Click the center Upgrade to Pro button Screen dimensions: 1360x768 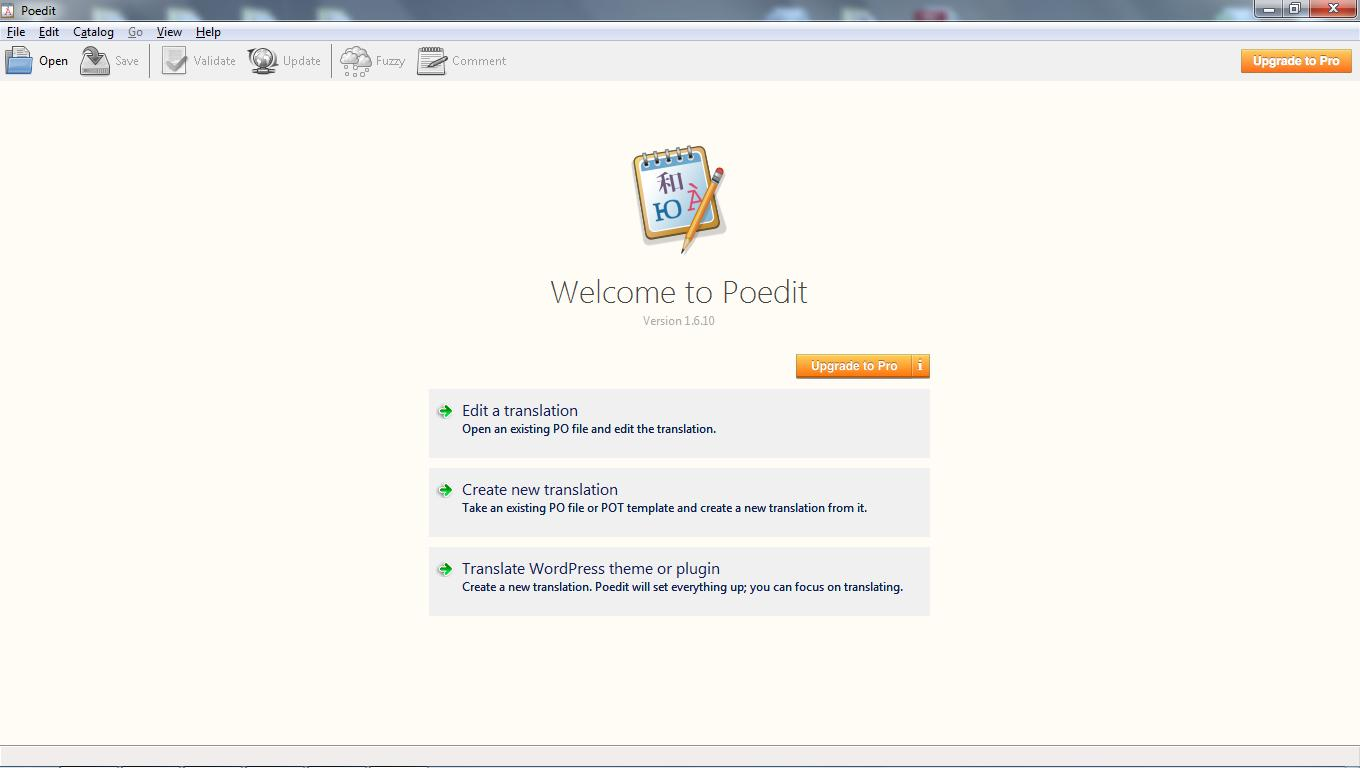click(854, 366)
